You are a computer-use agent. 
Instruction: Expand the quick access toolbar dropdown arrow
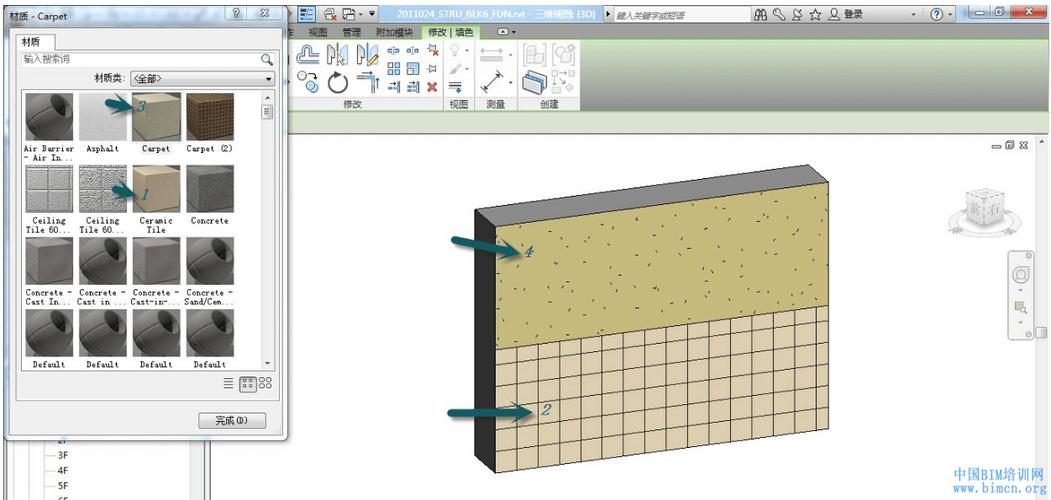tap(373, 14)
